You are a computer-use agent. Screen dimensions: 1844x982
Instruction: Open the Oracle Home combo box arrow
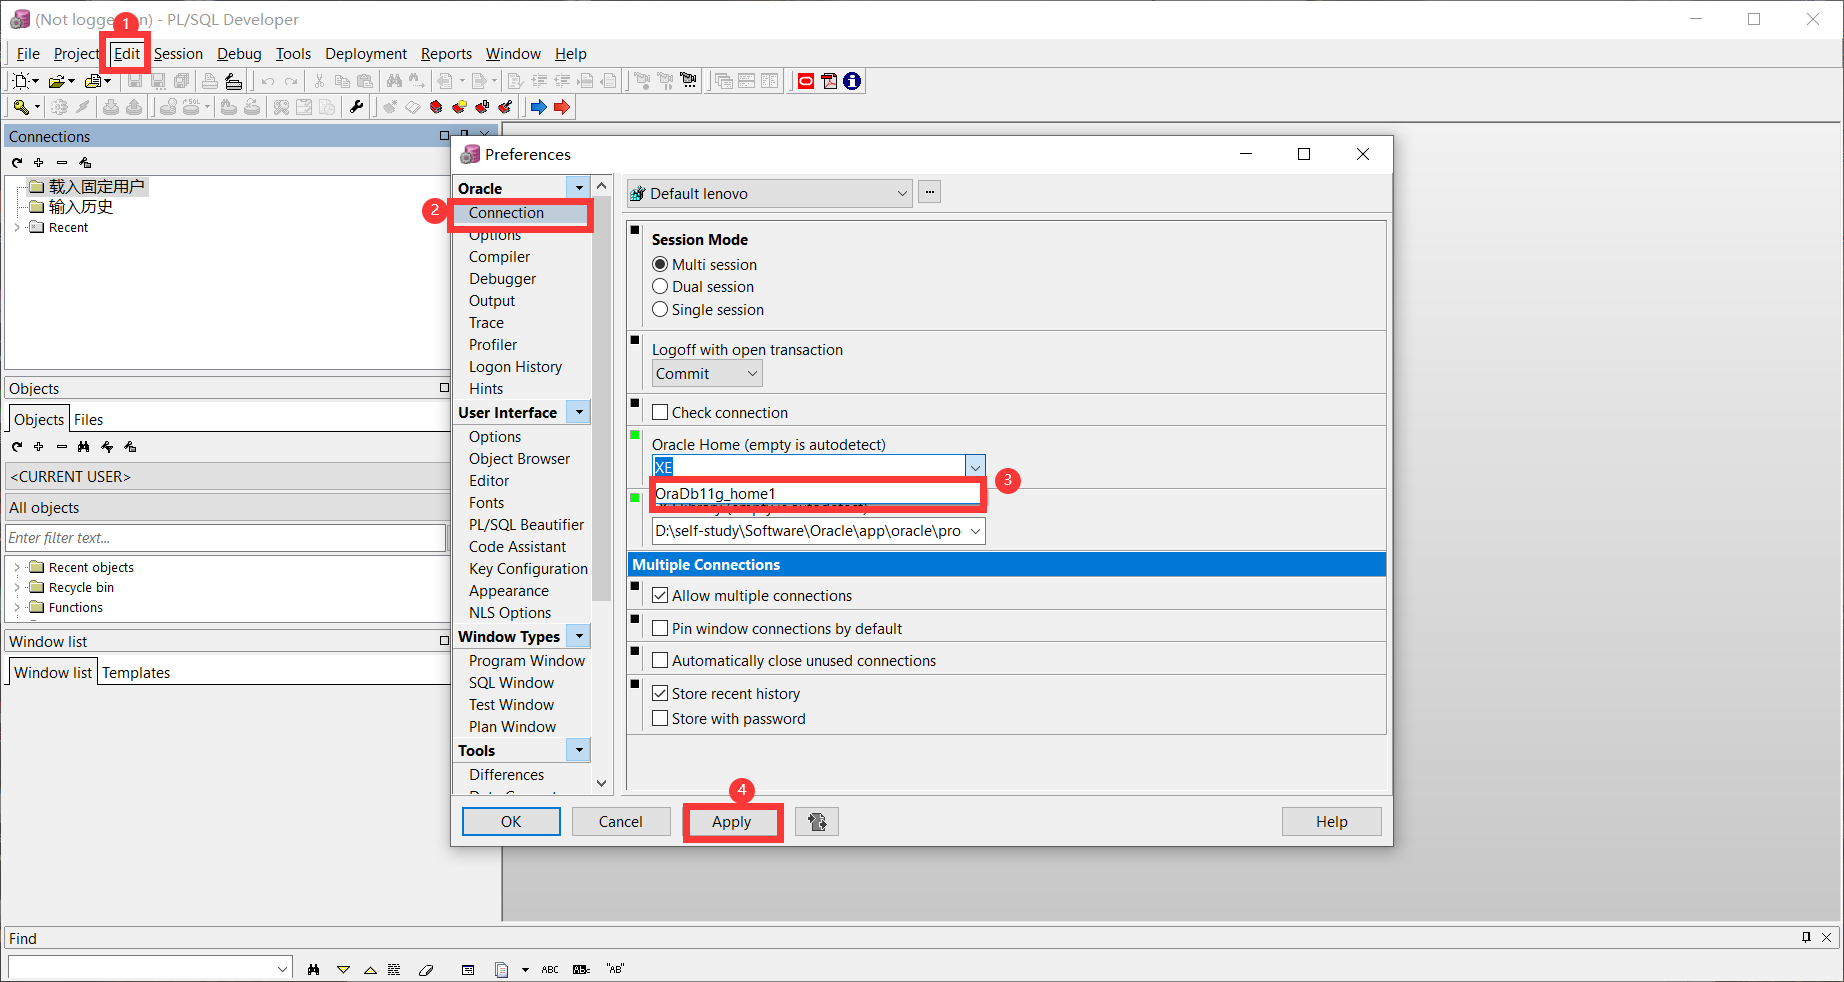(x=975, y=467)
